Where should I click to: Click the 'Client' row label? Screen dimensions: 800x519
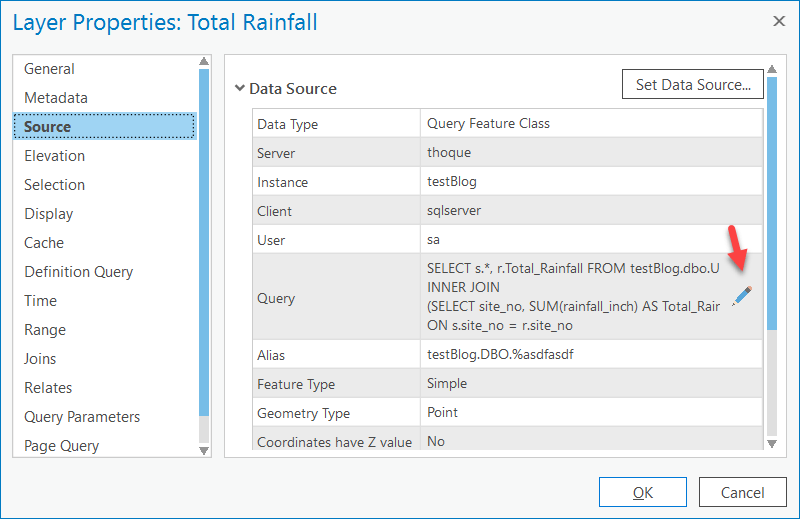click(274, 211)
